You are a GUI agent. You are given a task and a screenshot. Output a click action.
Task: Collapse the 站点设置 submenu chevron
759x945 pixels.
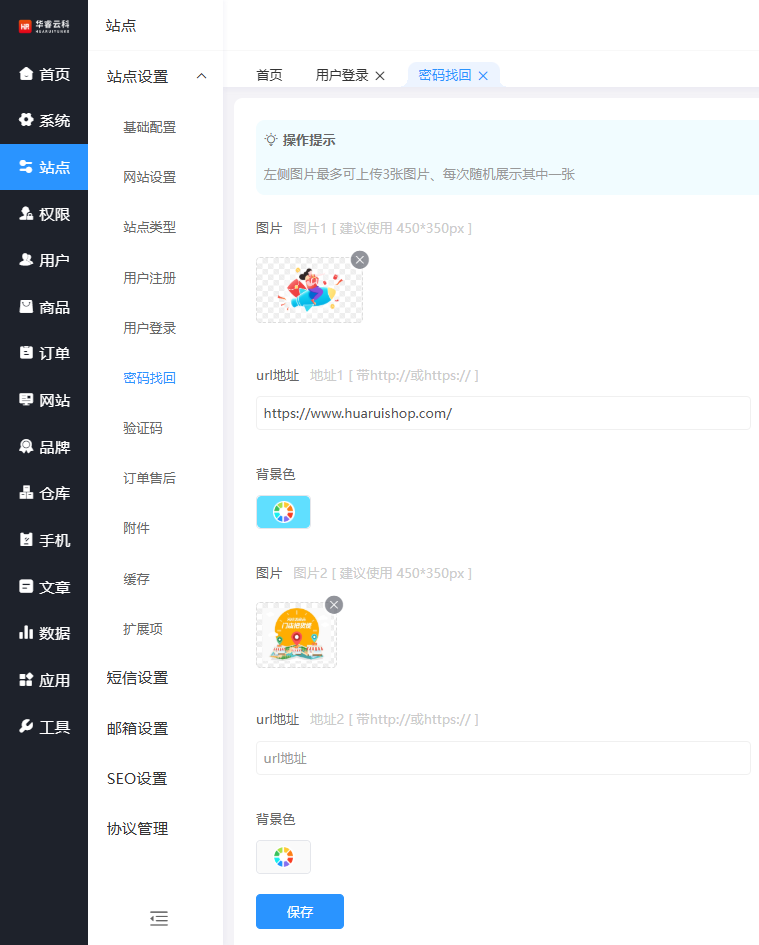click(x=202, y=77)
